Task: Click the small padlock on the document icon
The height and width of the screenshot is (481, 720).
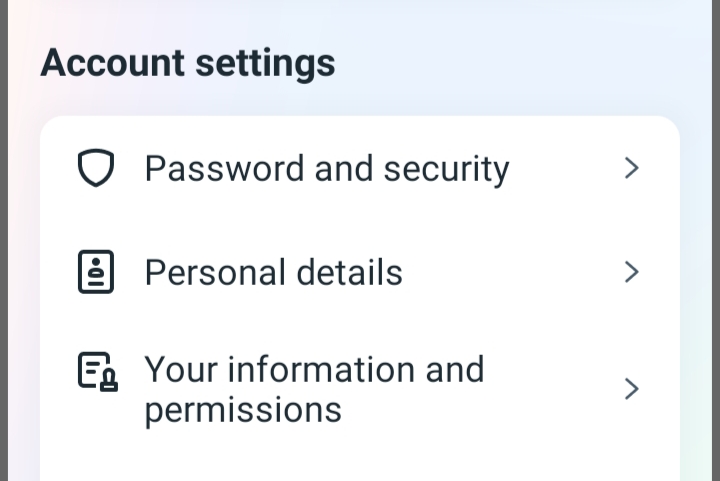Action: [x=109, y=381]
